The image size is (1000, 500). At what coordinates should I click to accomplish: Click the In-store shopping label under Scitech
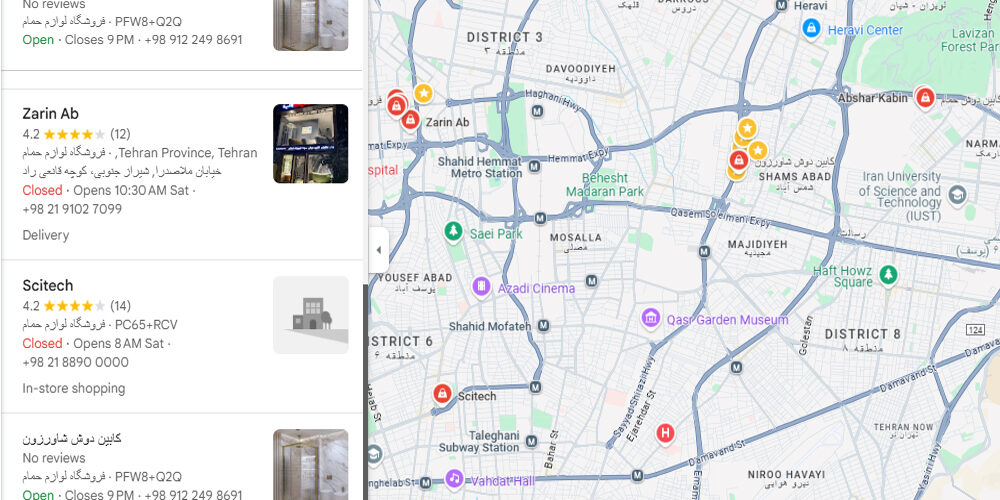click(x=74, y=388)
